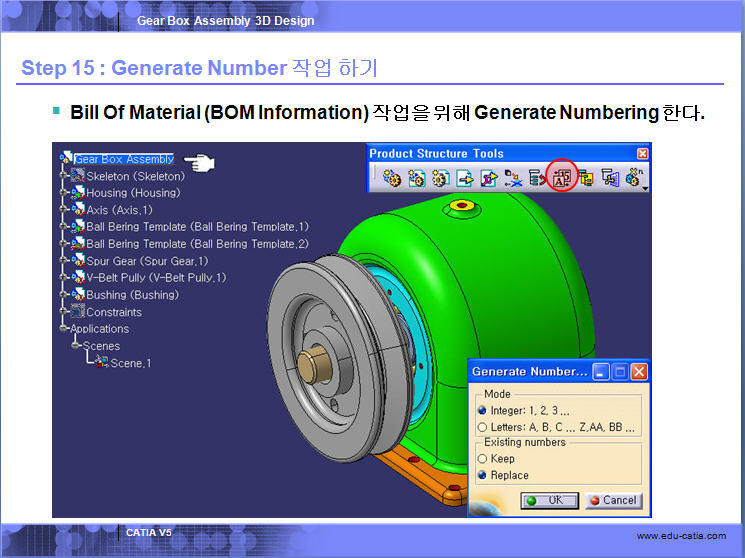Image resolution: width=745 pixels, height=558 pixels.
Task: Confirm numbering with the OK button
Action: (x=549, y=500)
